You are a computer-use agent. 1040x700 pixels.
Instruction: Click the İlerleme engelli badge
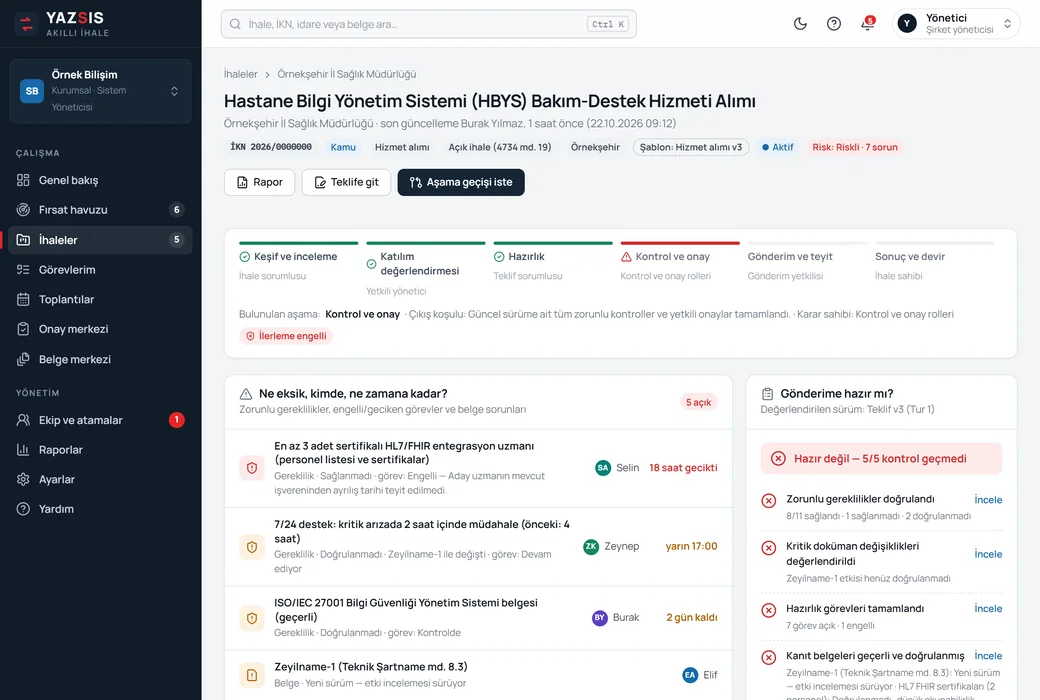click(x=286, y=336)
